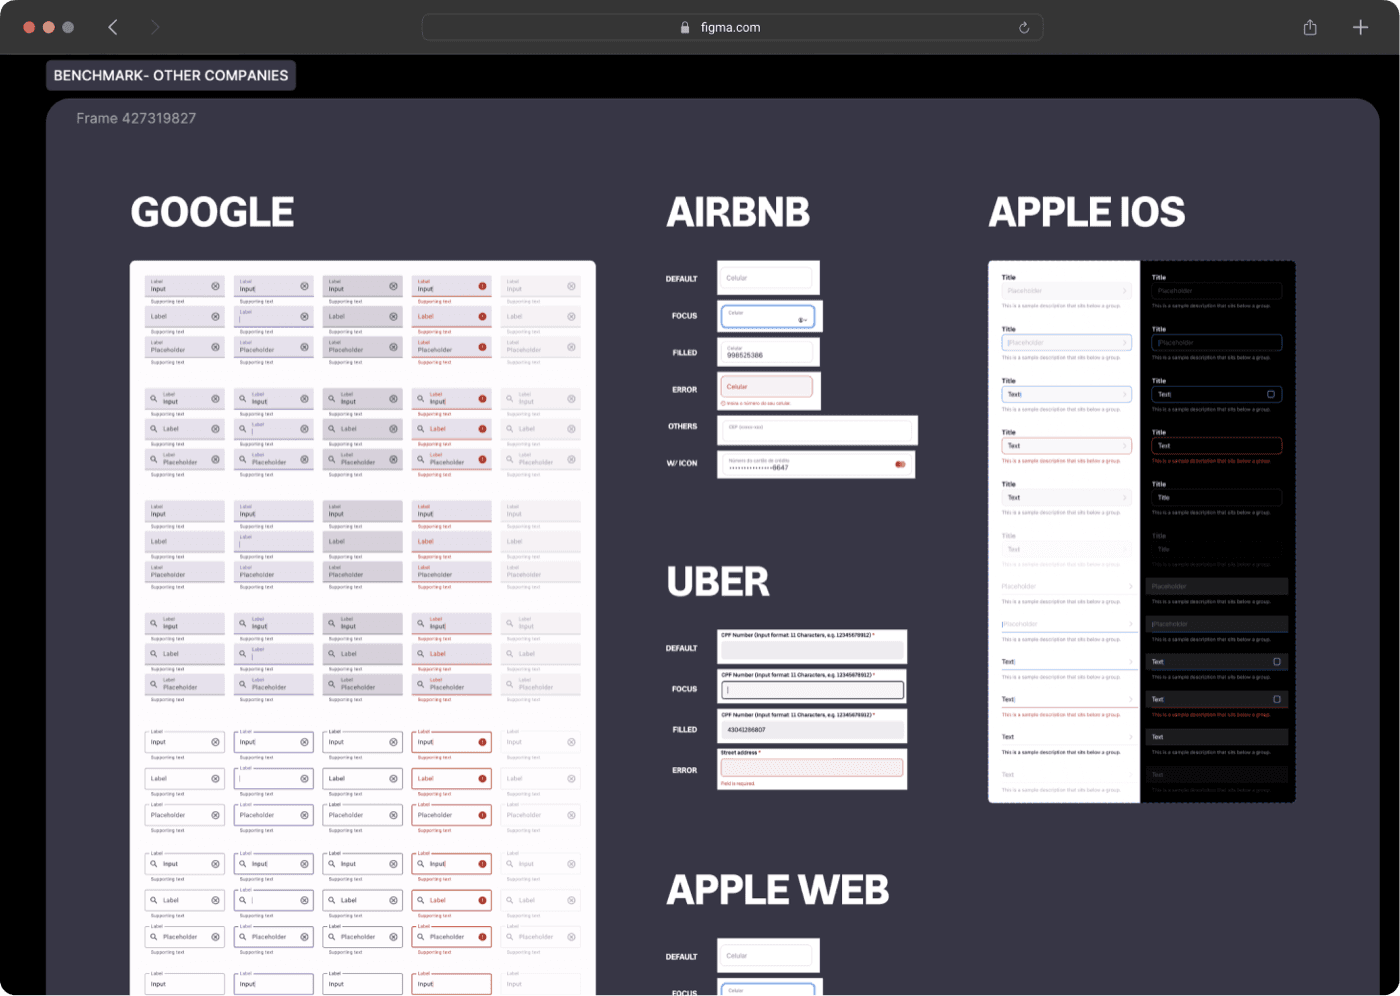Viewport: 1400px width, 996px height.
Task: Click error badge on filled red Label search field
Action: point(482,429)
